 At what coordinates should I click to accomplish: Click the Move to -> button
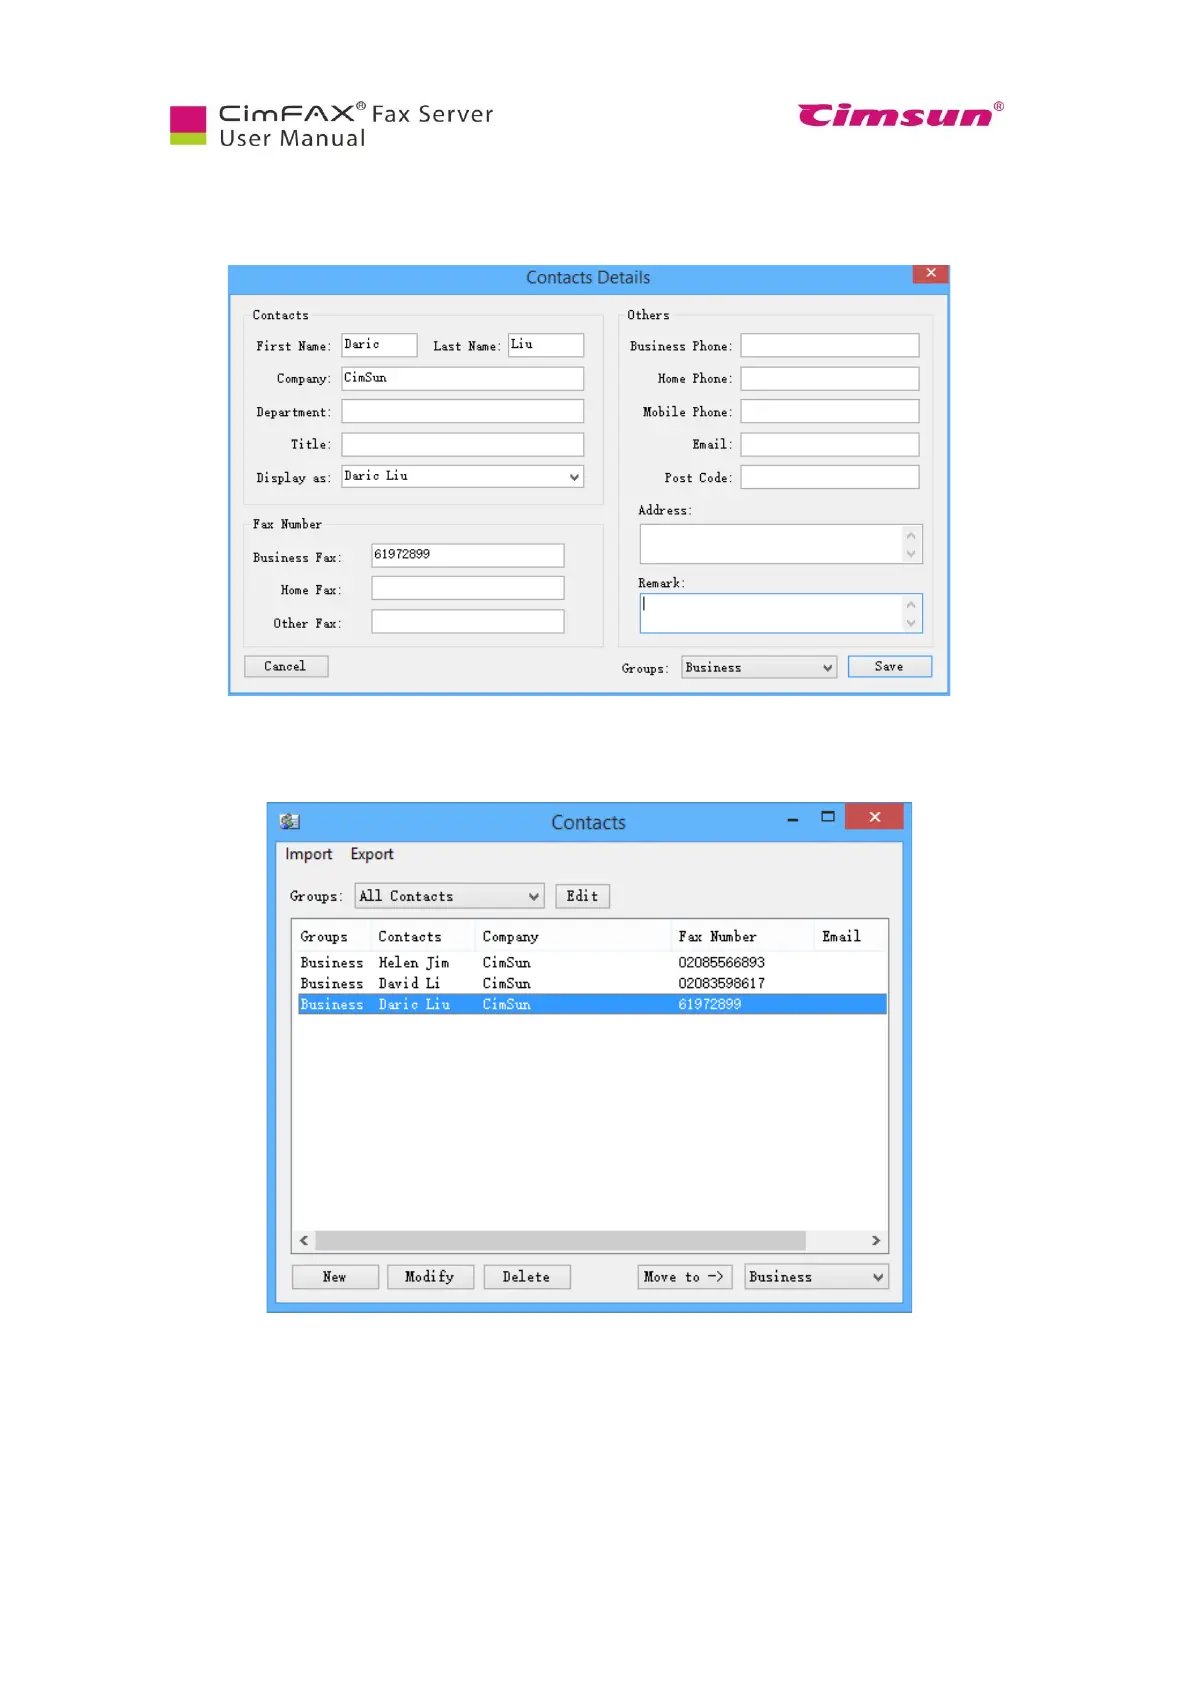[x=685, y=1277]
